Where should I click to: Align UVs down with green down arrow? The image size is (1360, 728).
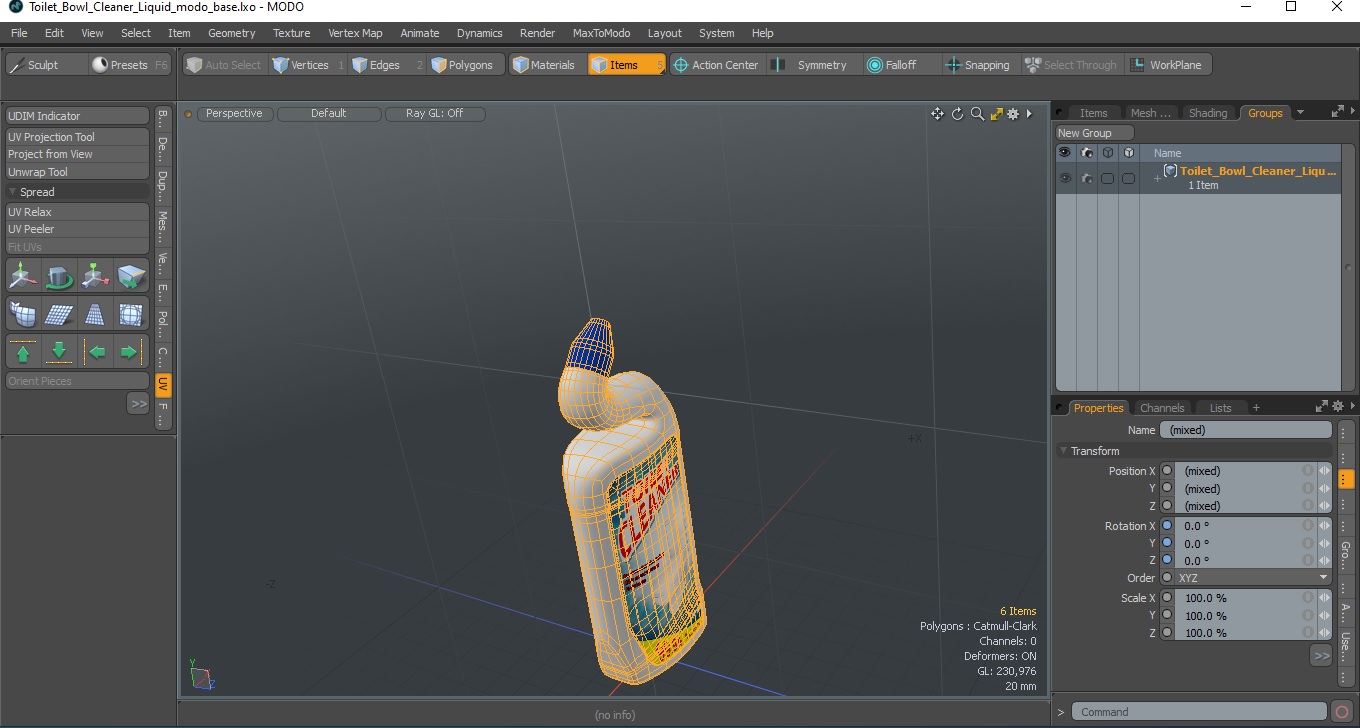[59, 352]
